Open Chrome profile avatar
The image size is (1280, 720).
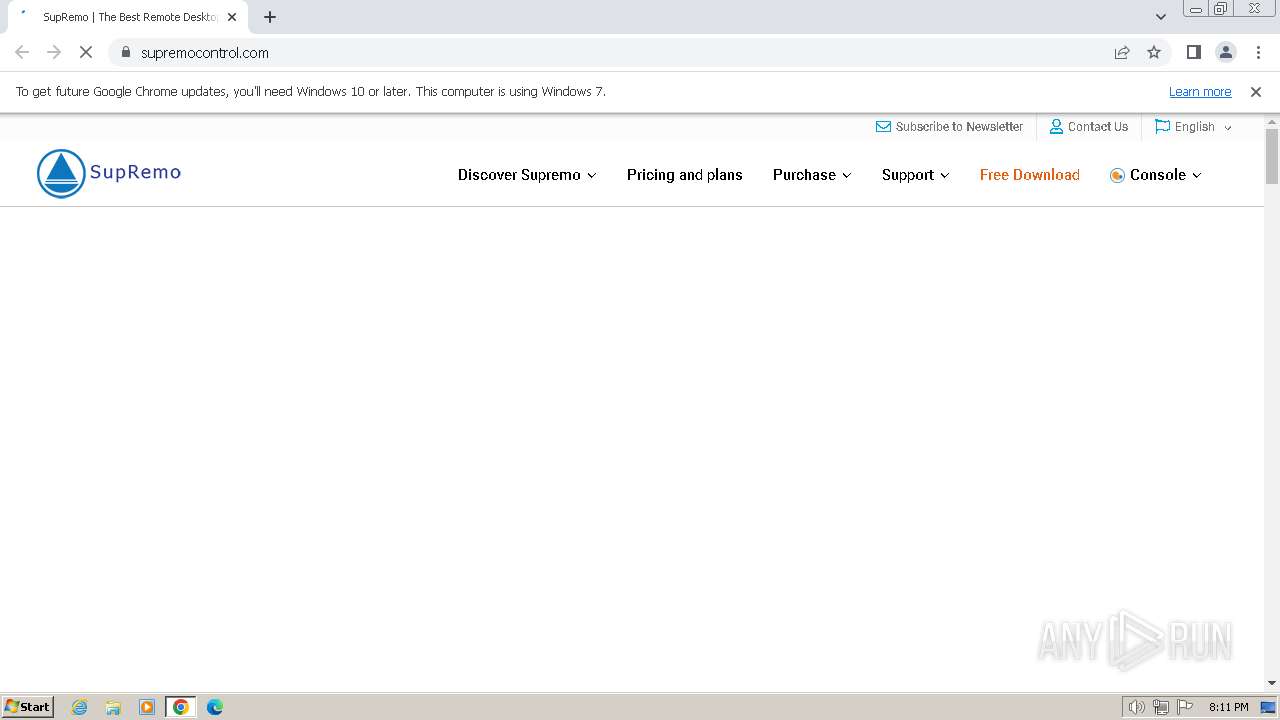coord(1226,52)
